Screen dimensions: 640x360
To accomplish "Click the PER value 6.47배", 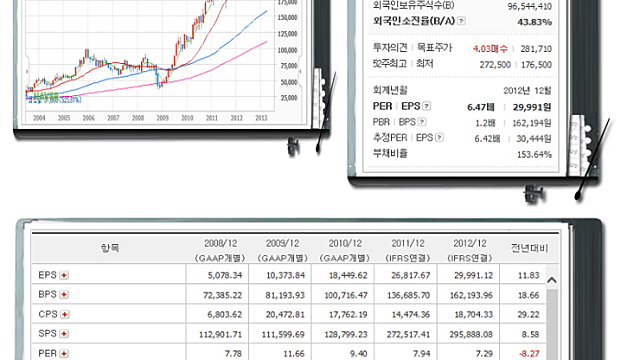I will tap(481, 107).
